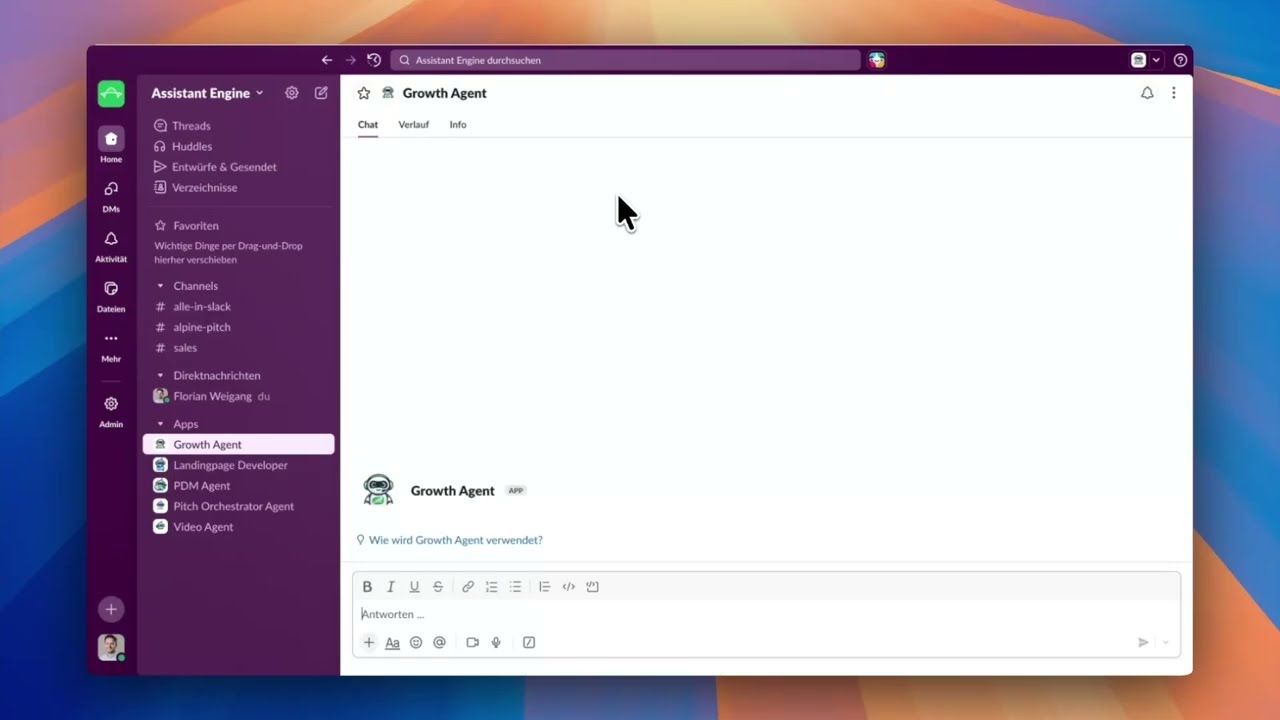Click the Growth Agent header title

[x=444, y=93]
